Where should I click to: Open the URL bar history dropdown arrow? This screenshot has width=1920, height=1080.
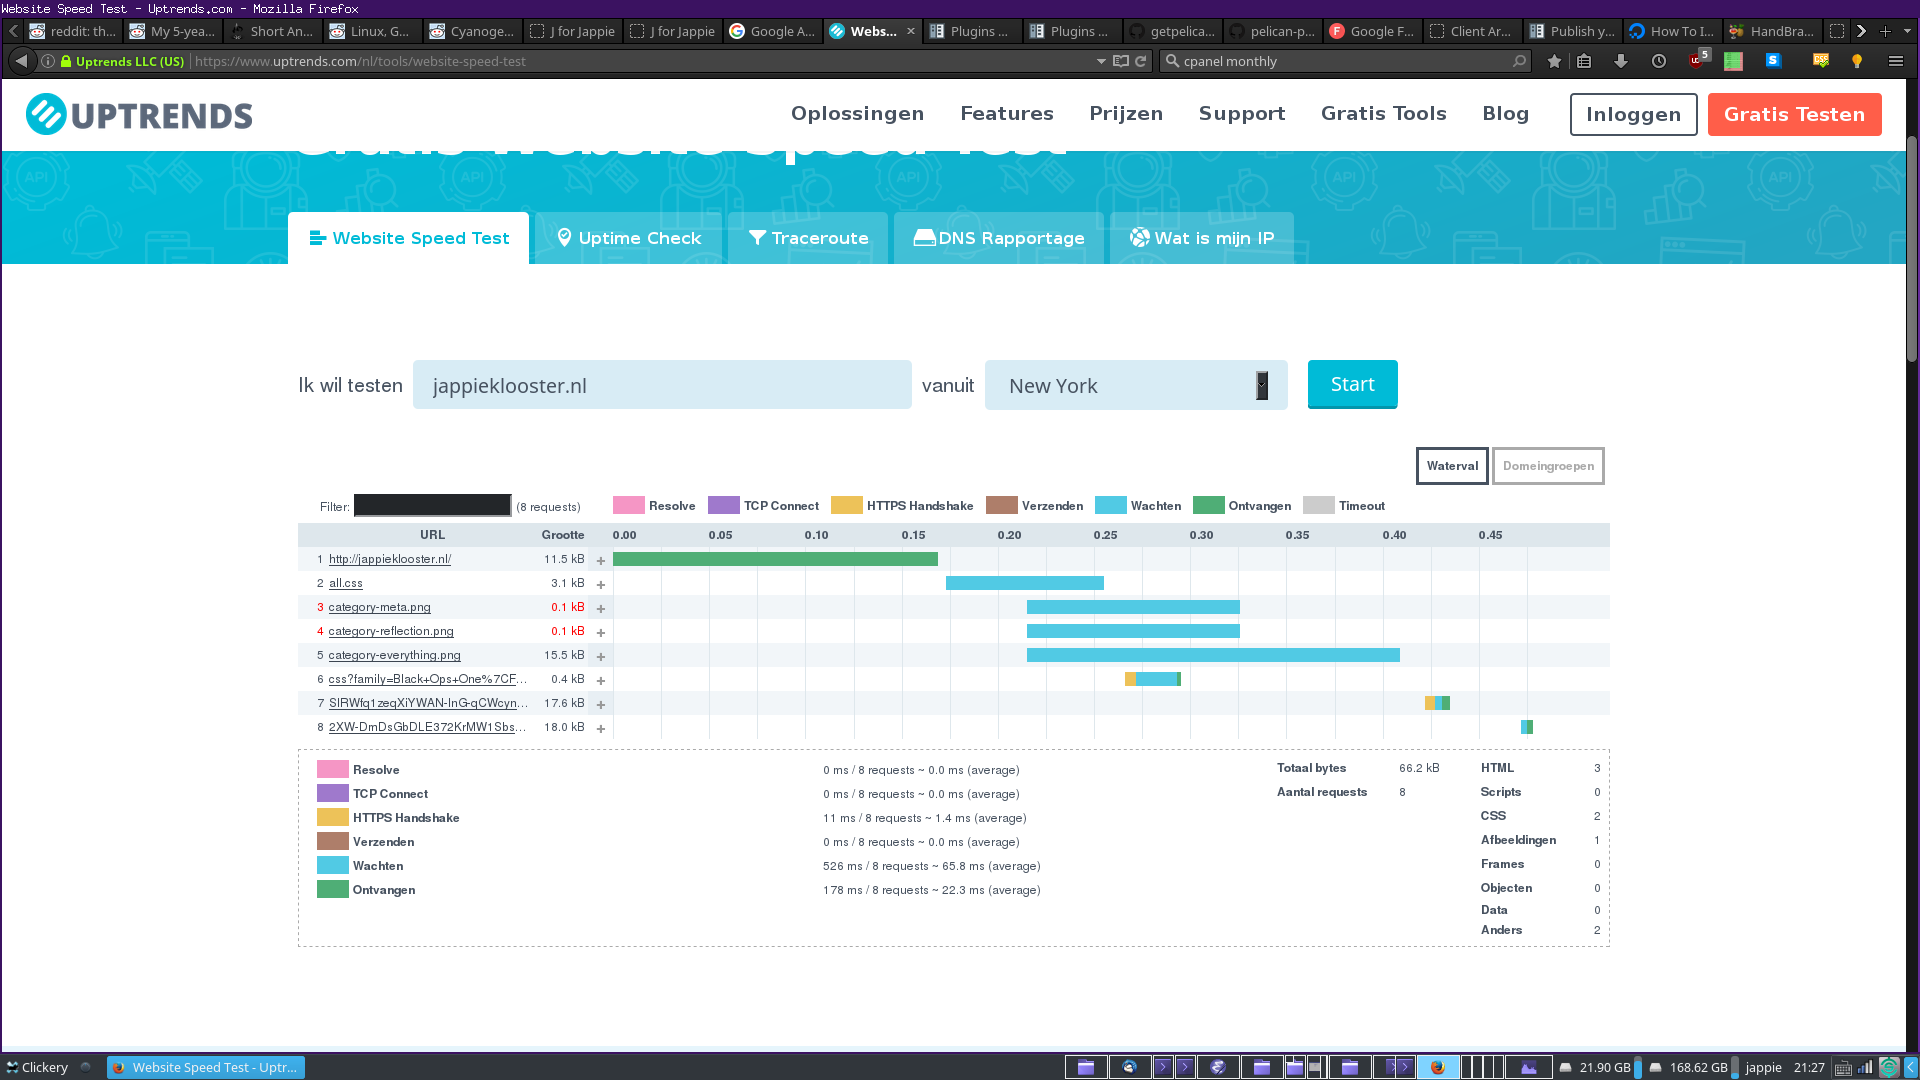point(1101,61)
